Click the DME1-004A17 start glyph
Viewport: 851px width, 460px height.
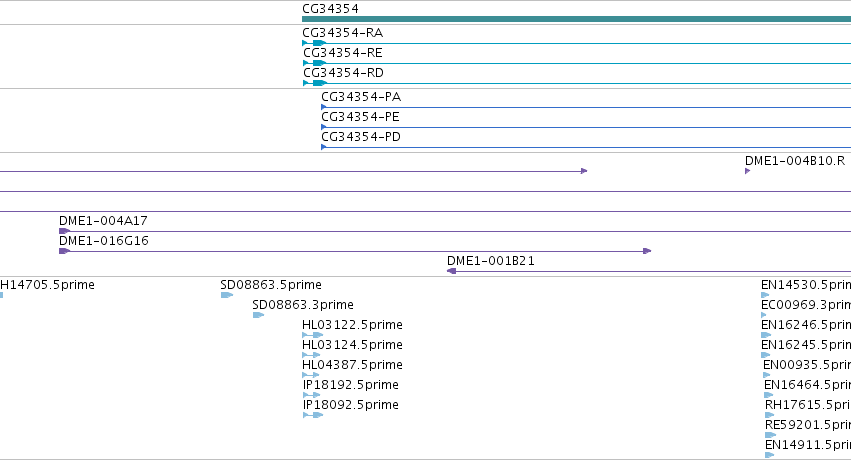click(65, 232)
